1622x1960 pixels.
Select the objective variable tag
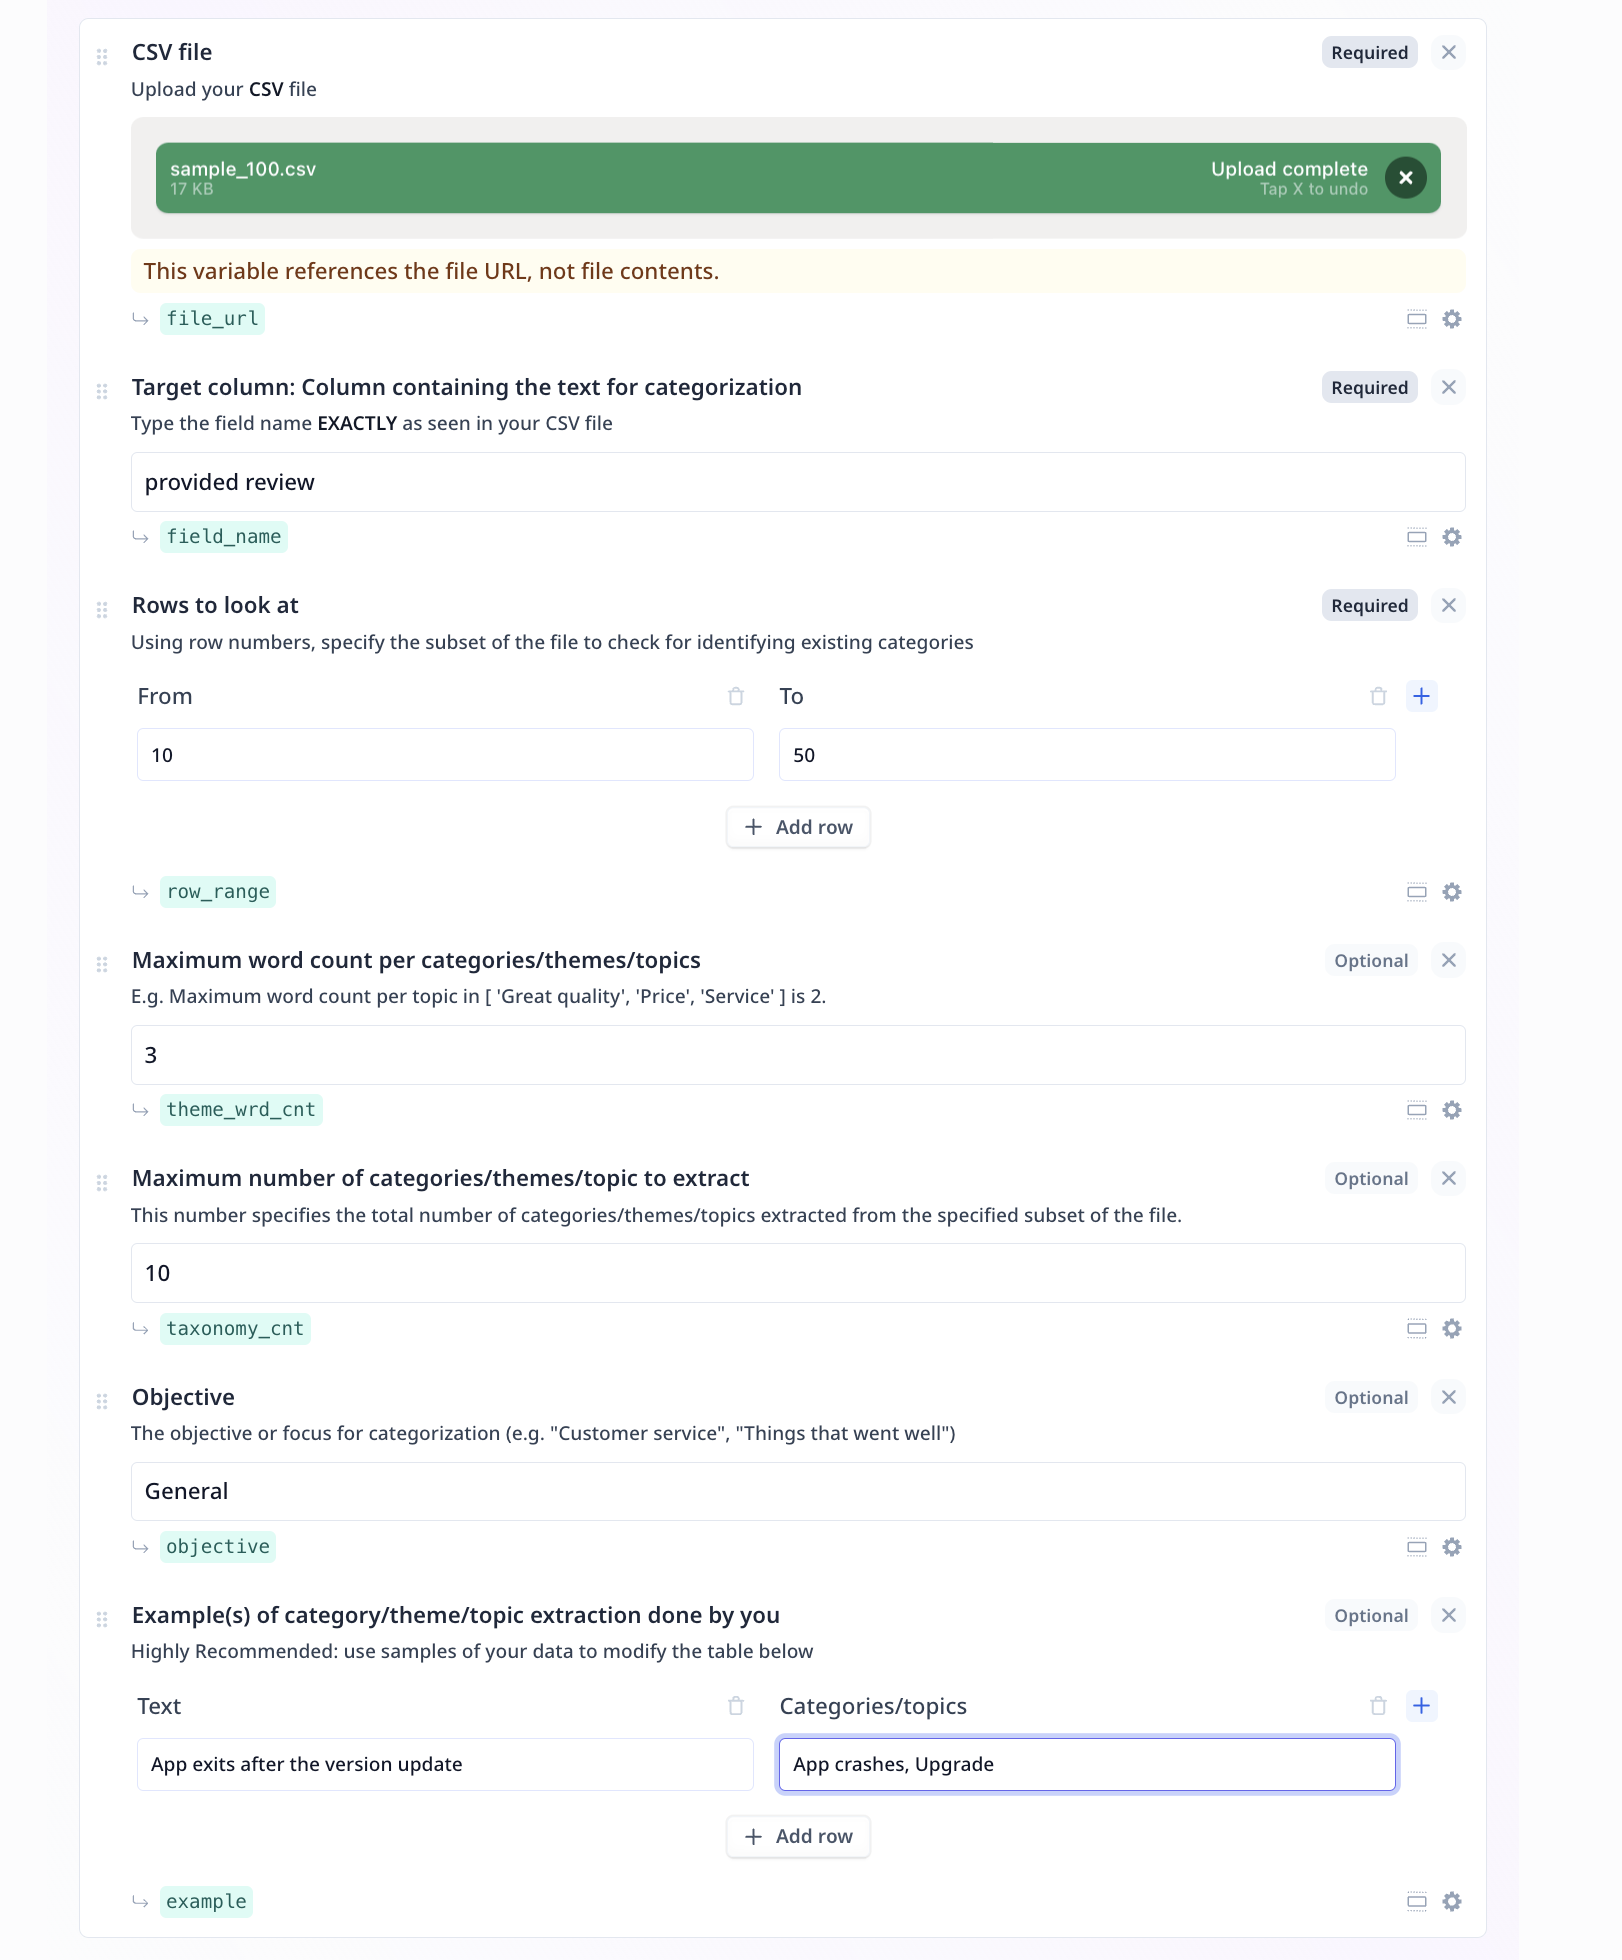[218, 1547]
